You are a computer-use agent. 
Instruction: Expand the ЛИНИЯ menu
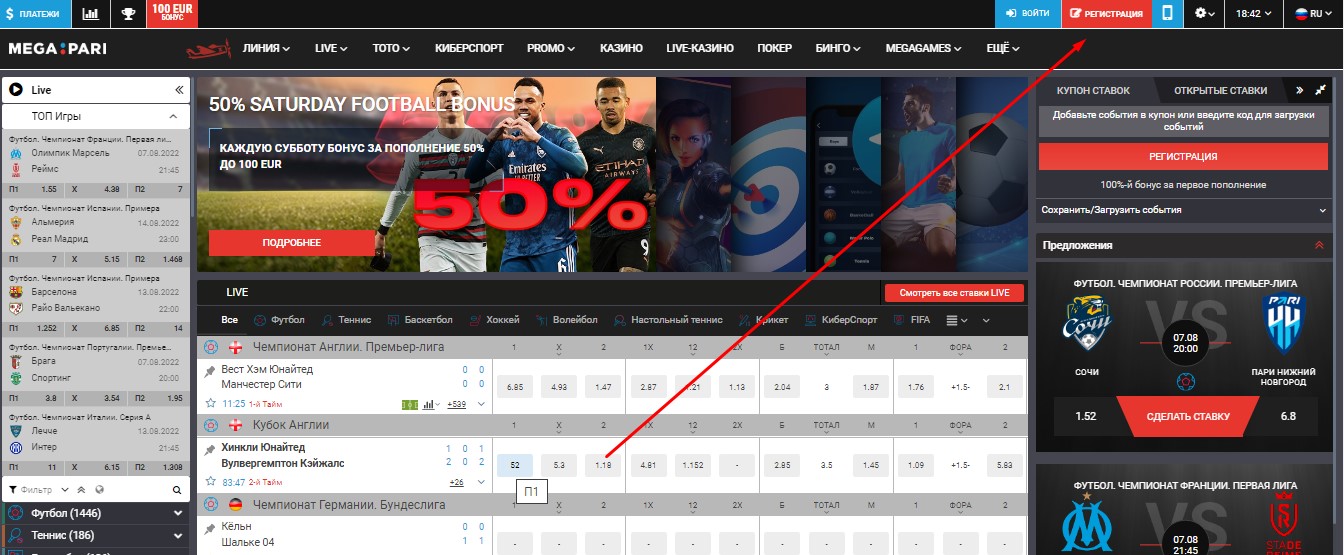click(x=266, y=48)
